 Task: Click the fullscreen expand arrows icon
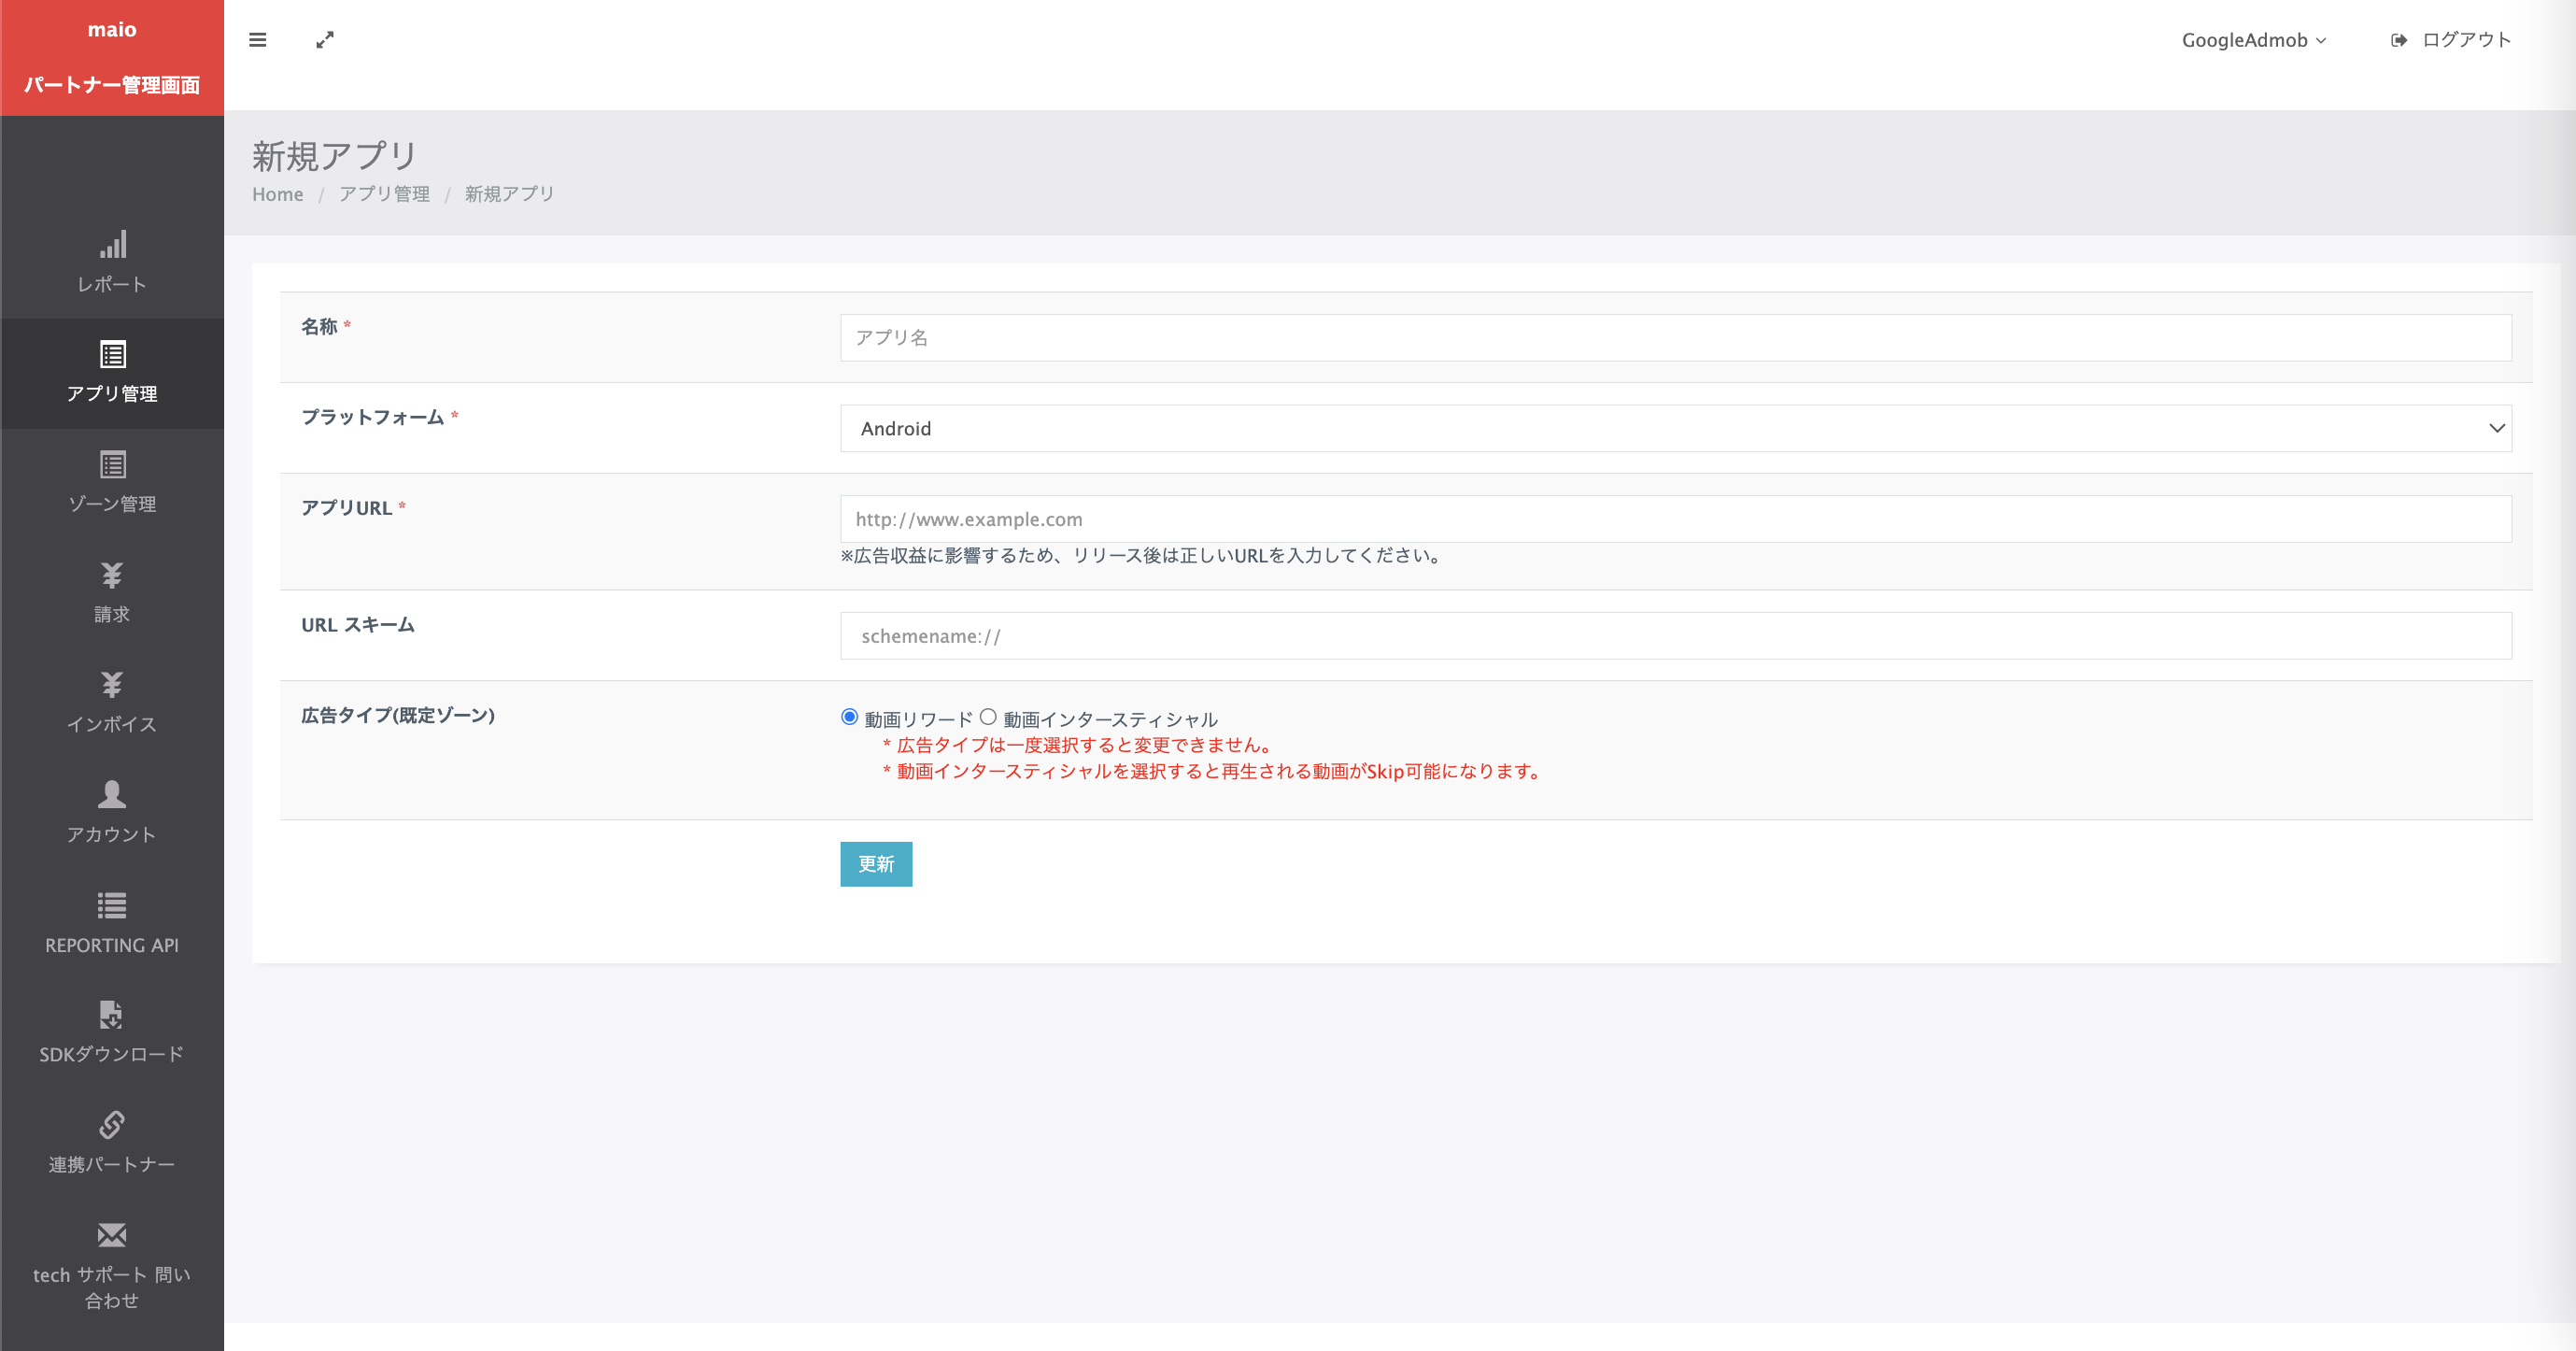pos(325,40)
